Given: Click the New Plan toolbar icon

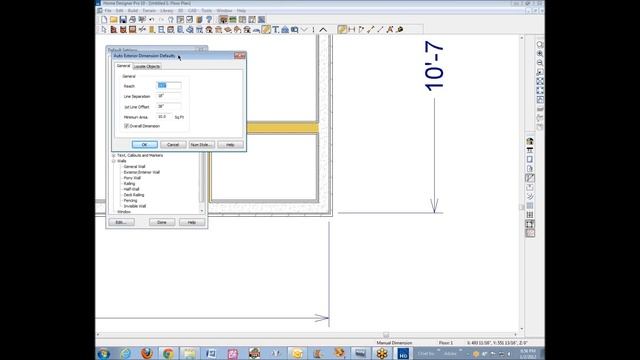Looking at the screenshot, I should [104, 20].
